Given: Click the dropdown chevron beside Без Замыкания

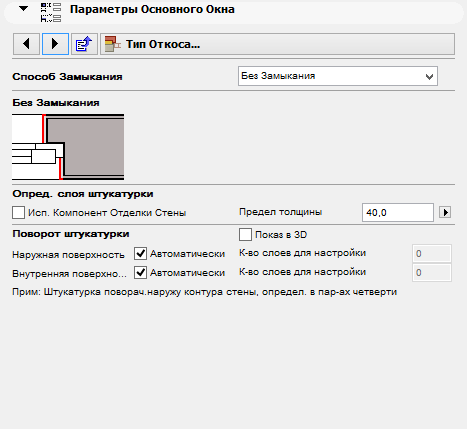Looking at the screenshot, I should pyautogui.click(x=429, y=77).
